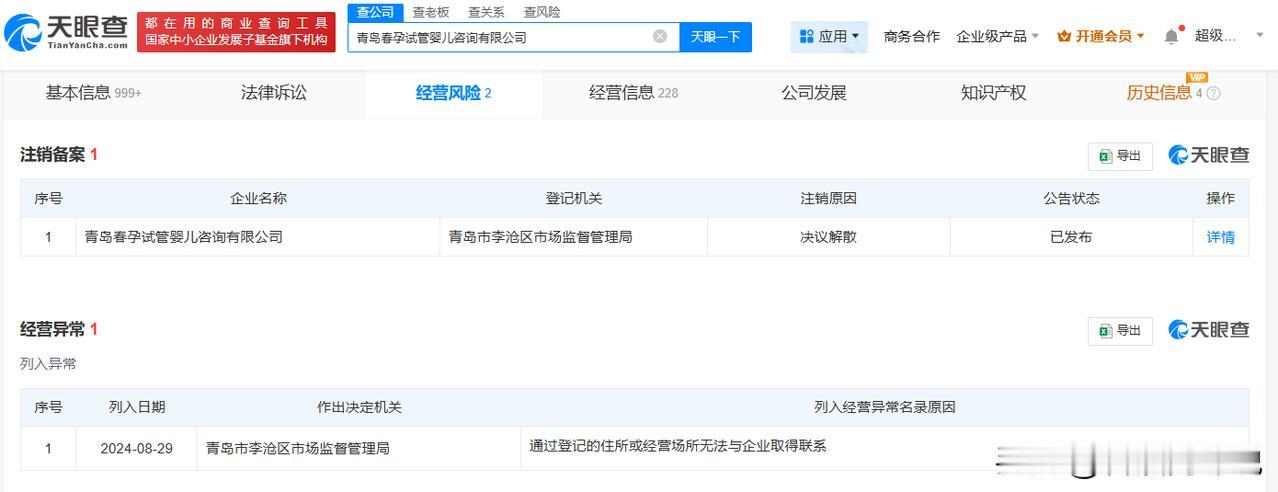Select the 查公司 search tab
The image size is (1278, 492).
point(376,12)
